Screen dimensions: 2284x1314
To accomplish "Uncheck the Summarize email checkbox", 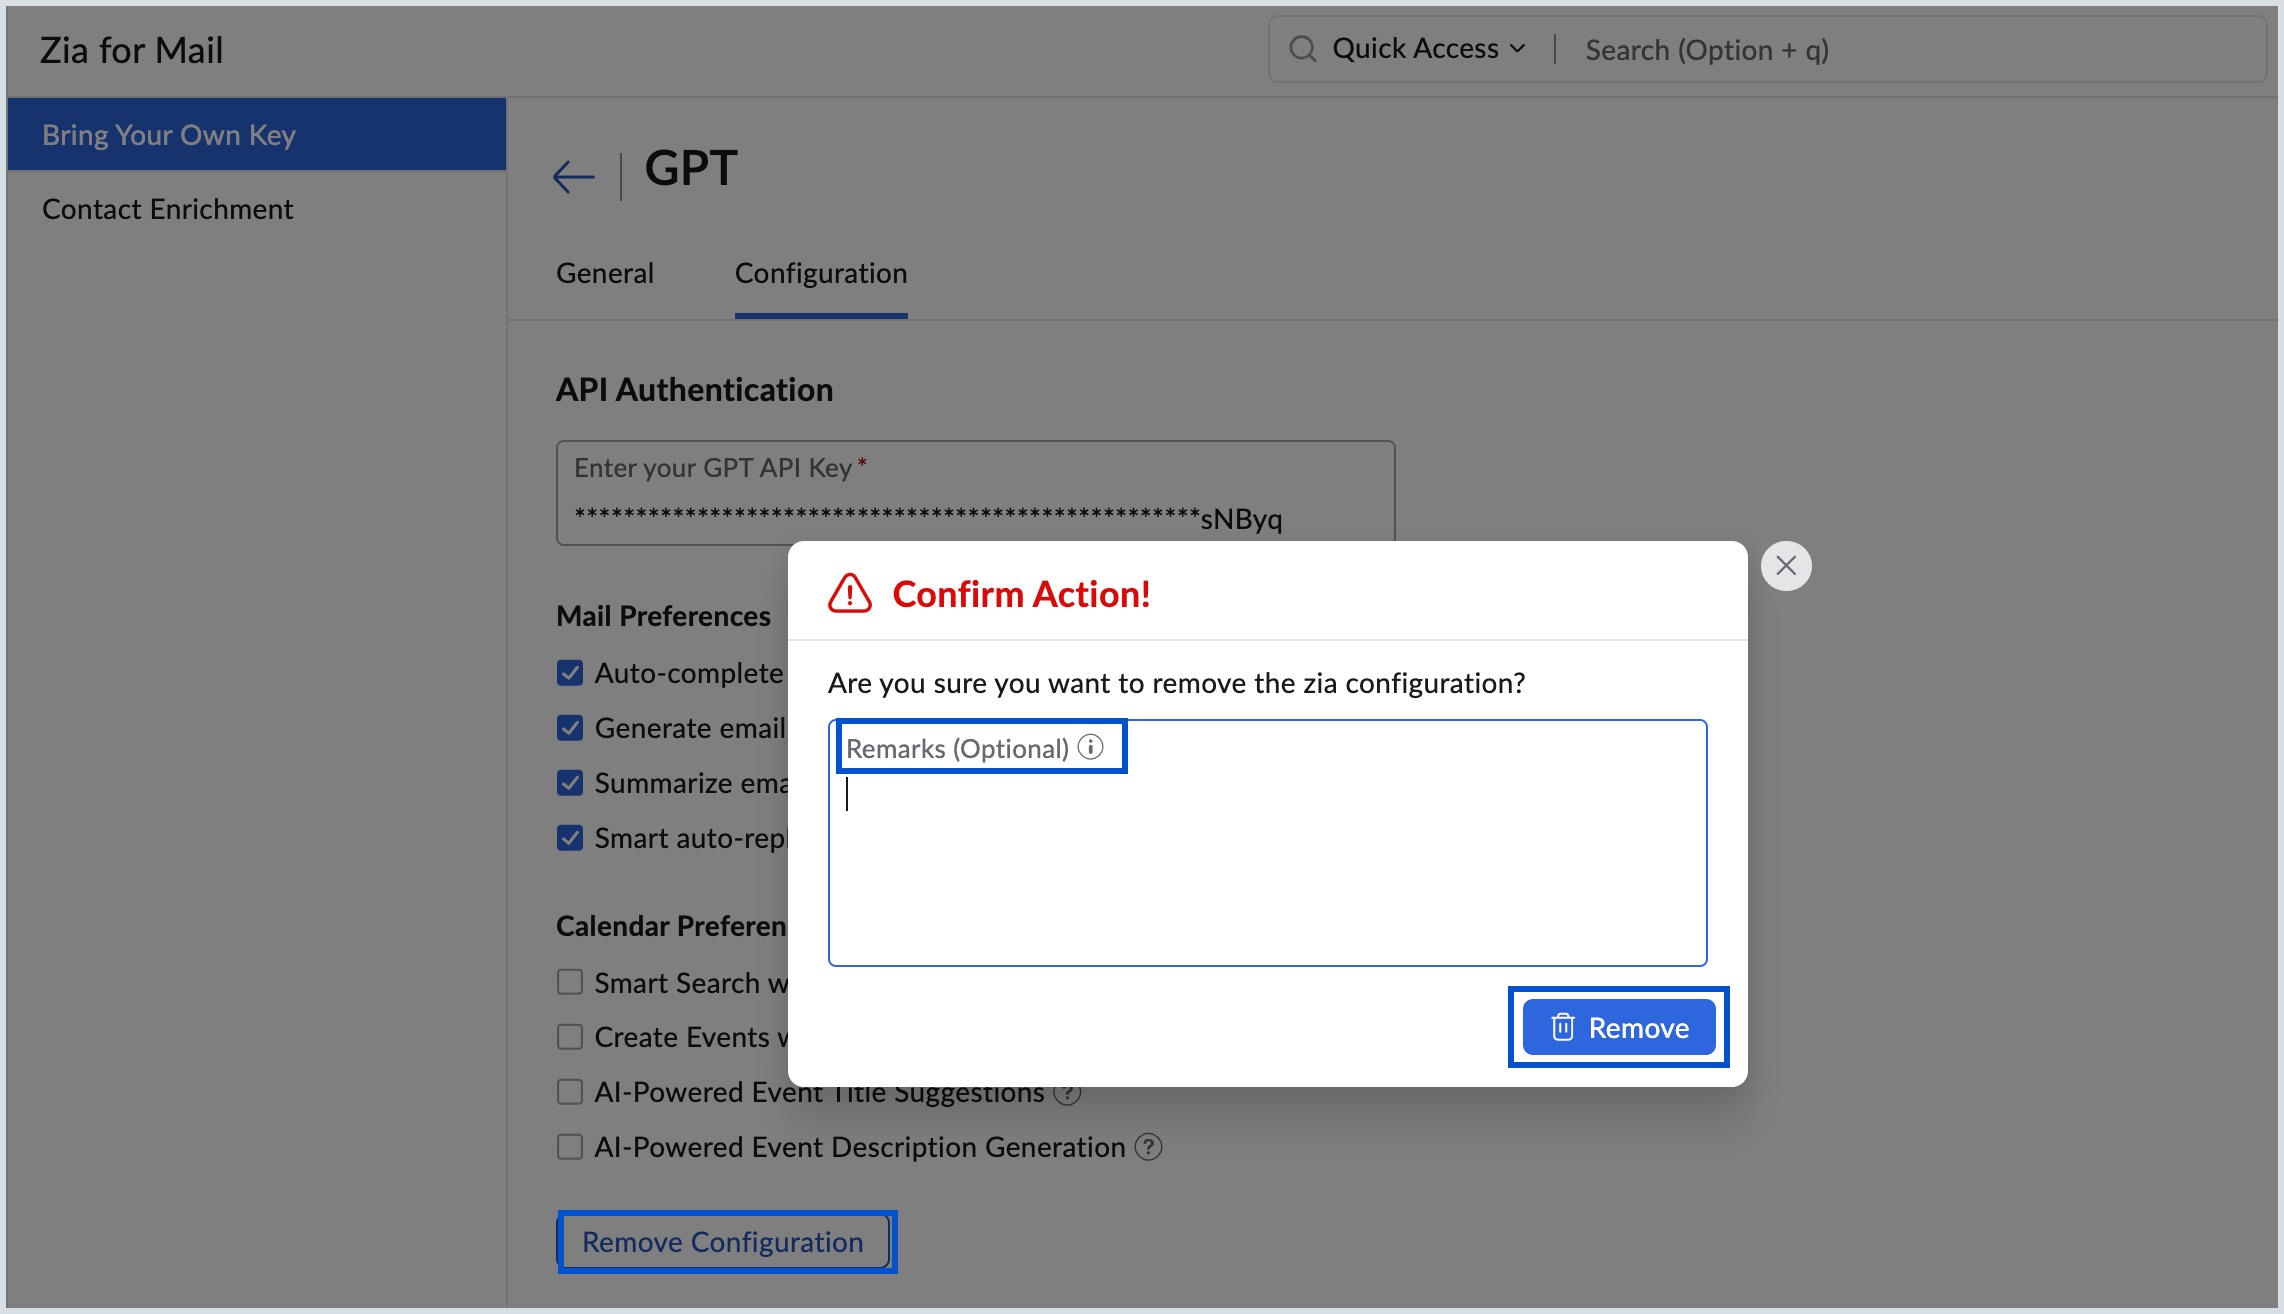I will 570,782.
